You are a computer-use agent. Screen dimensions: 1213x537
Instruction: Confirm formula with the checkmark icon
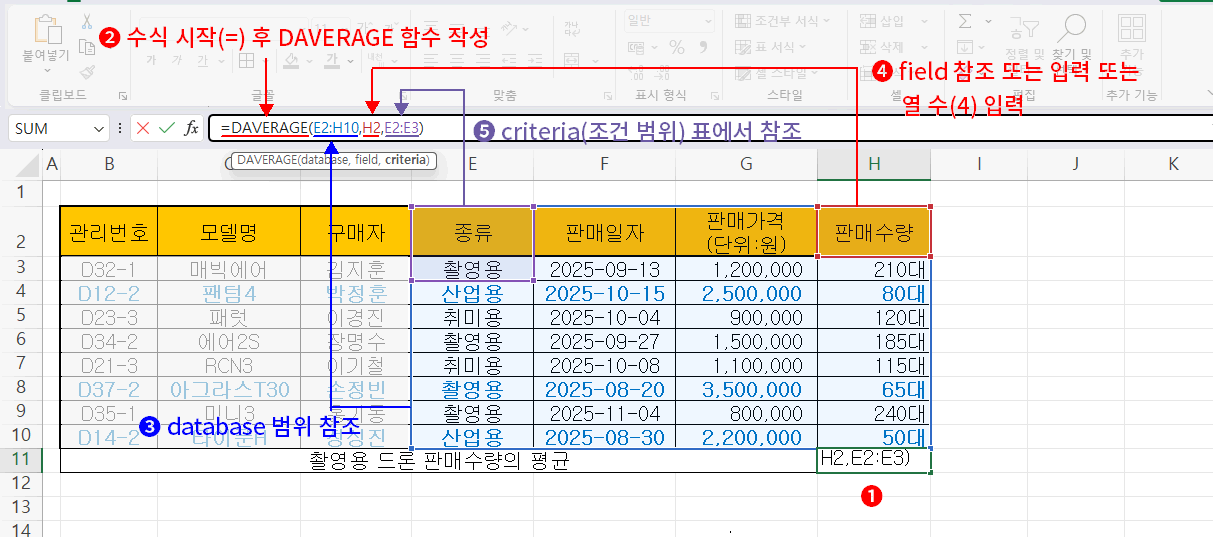(x=166, y=128)
